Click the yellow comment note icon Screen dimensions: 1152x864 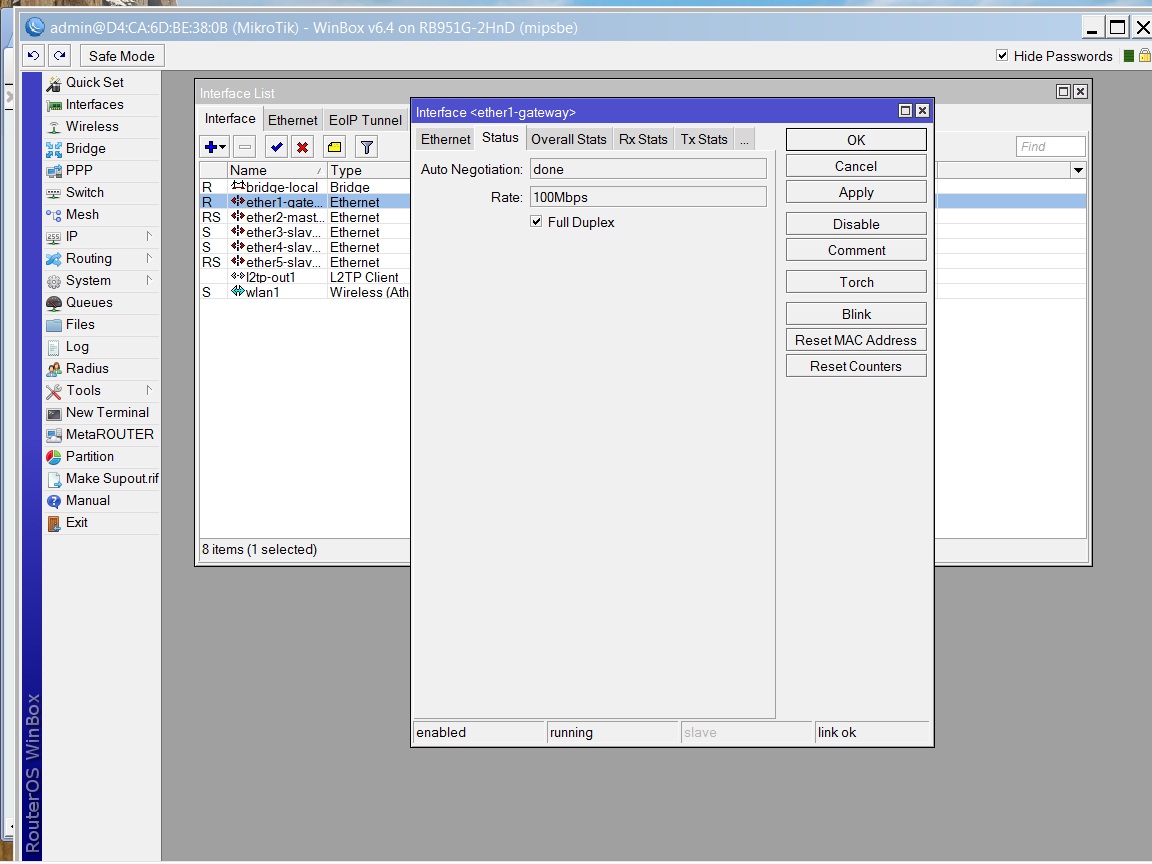click(334, 147)
